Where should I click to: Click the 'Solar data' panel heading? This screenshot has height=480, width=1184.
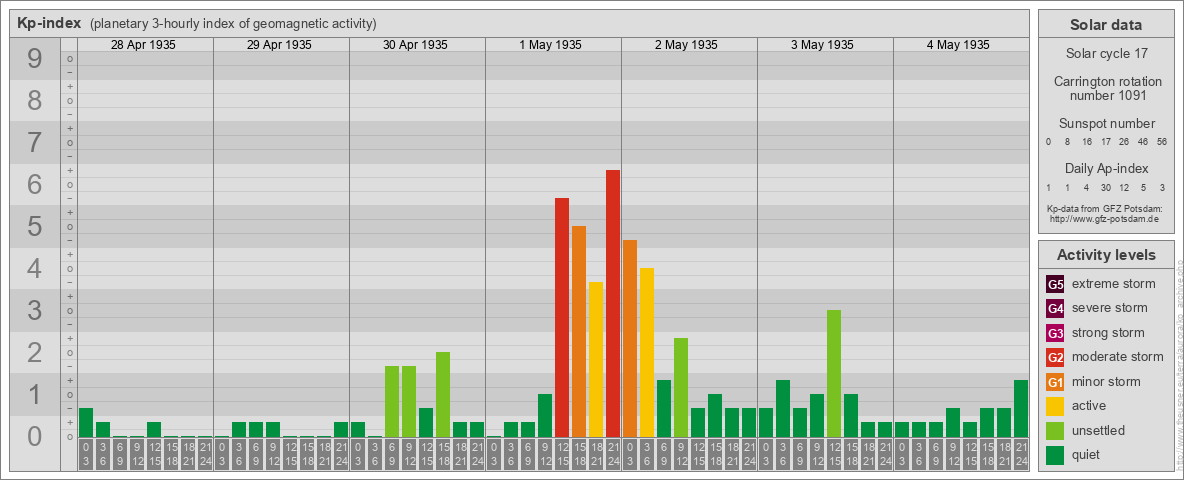point(1106,25)
